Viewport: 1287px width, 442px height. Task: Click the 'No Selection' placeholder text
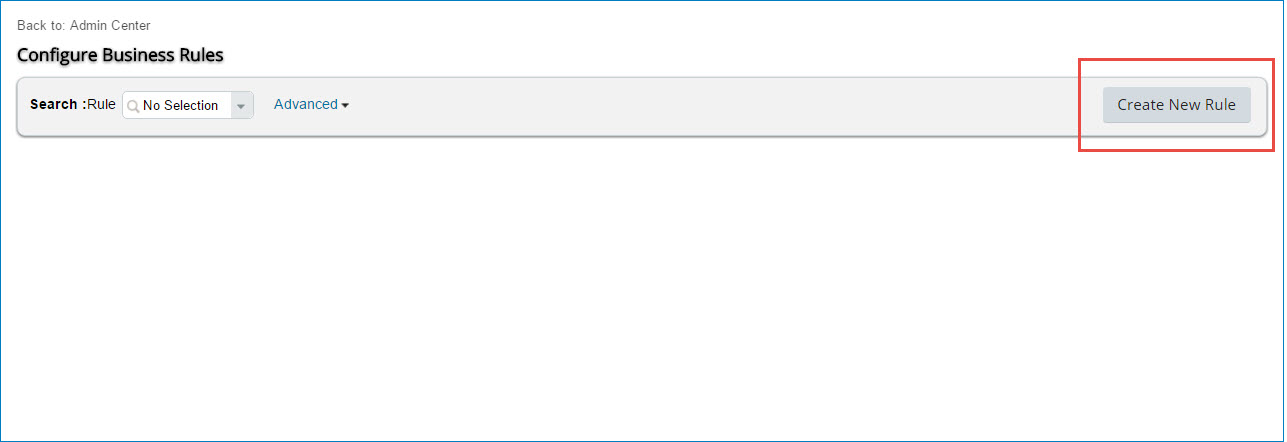click(180, 106)
